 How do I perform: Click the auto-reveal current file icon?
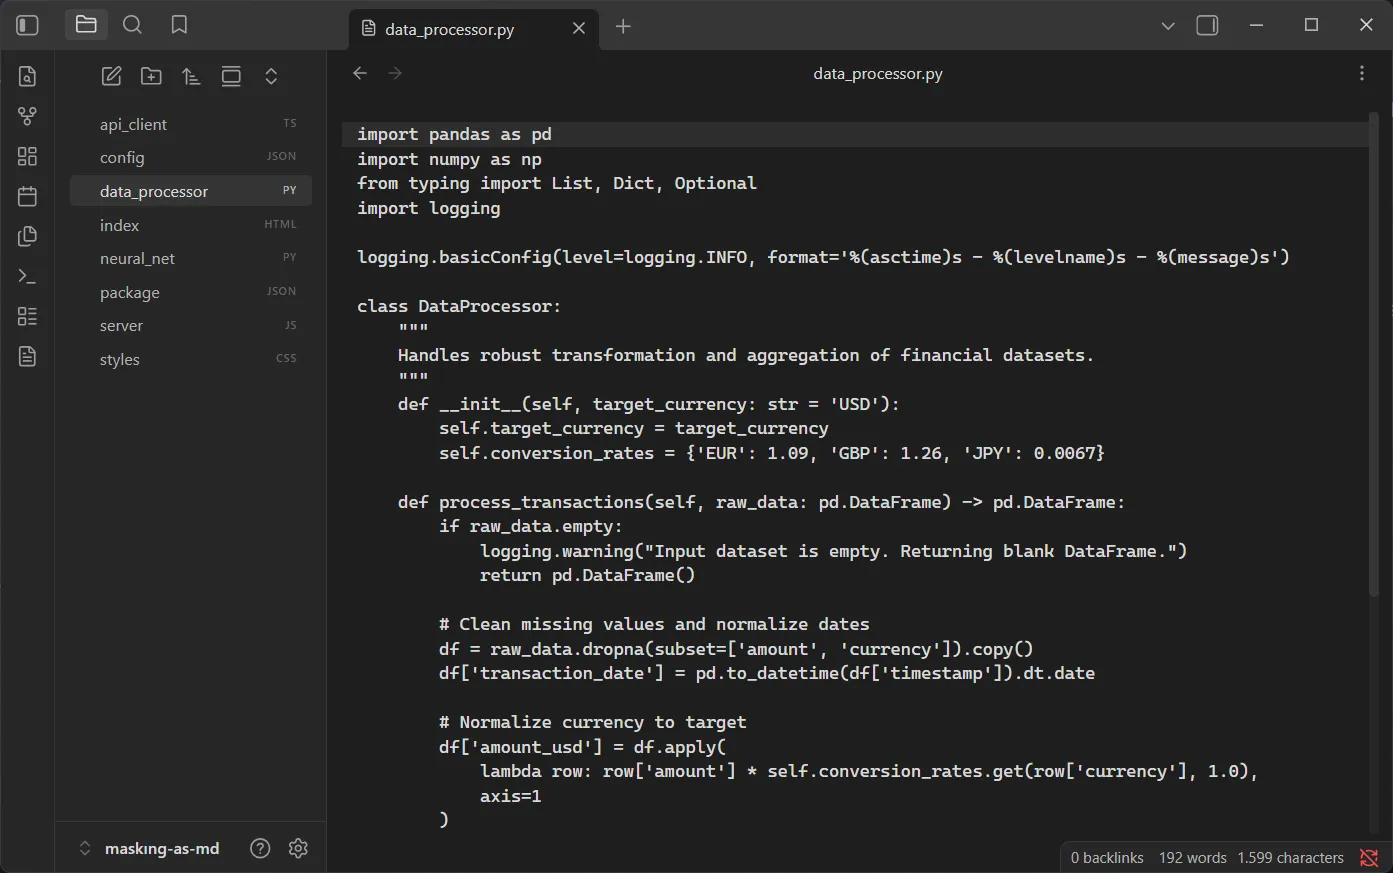pos(231,76)
